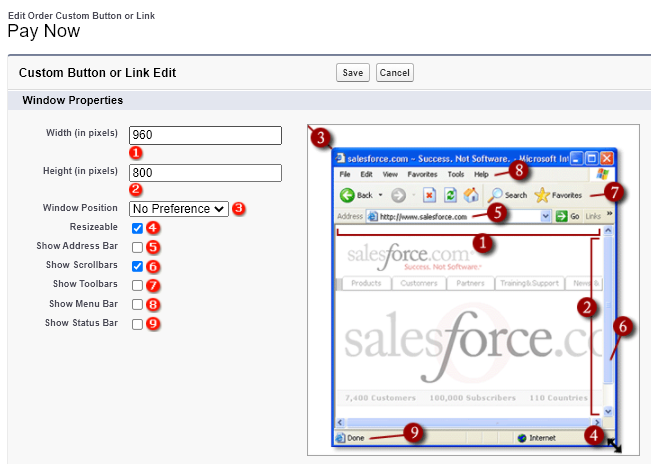Turn on the Show Status Bar checkbox
The image size is (651, 464).
137,324
